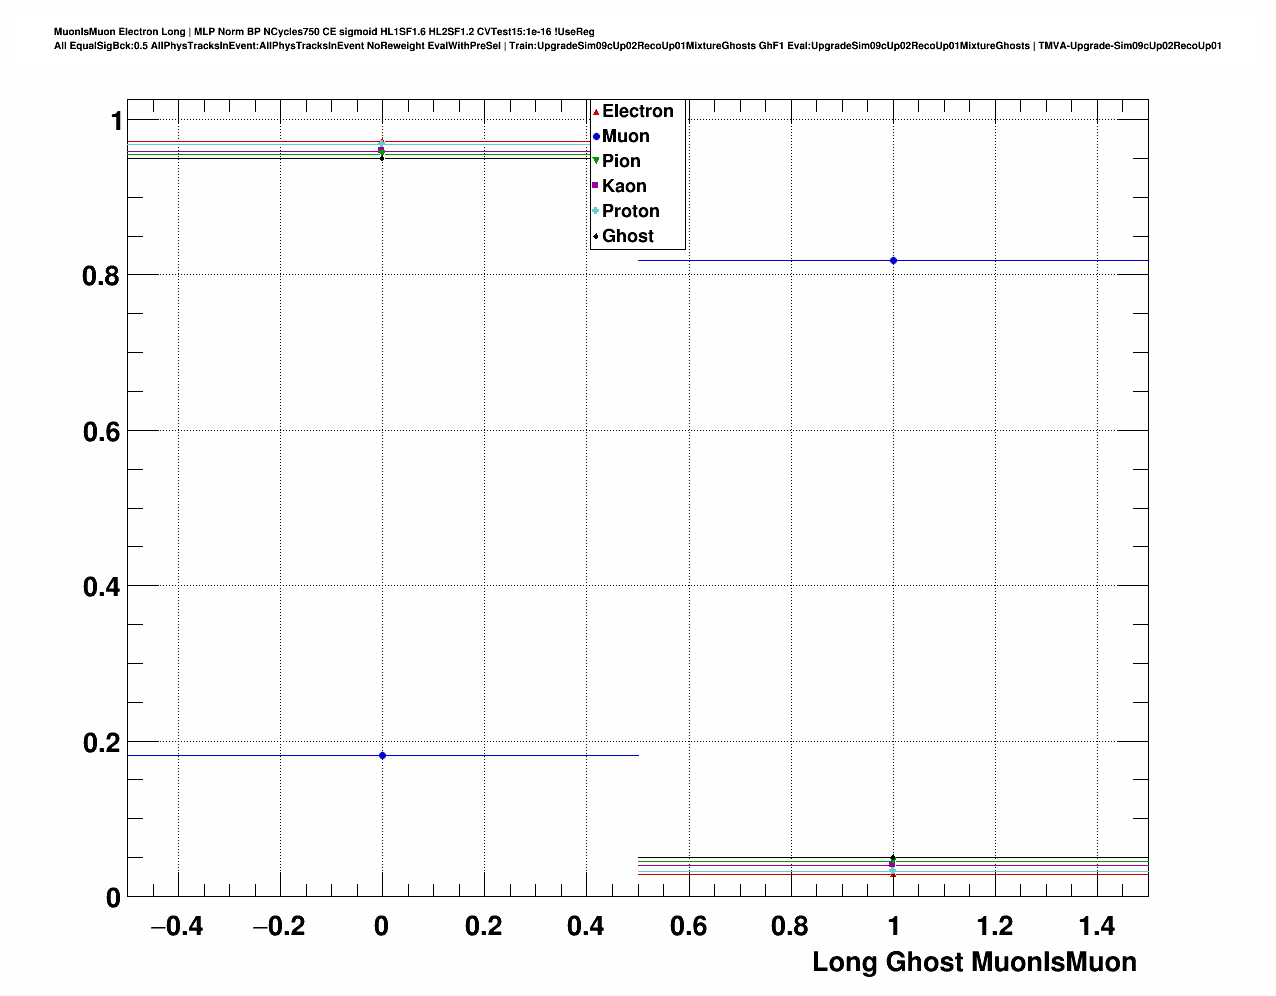This screenshot has height=996, width=1276.
Task: Select the green Pion triangle legend marker
Action: tap(596, 161)
